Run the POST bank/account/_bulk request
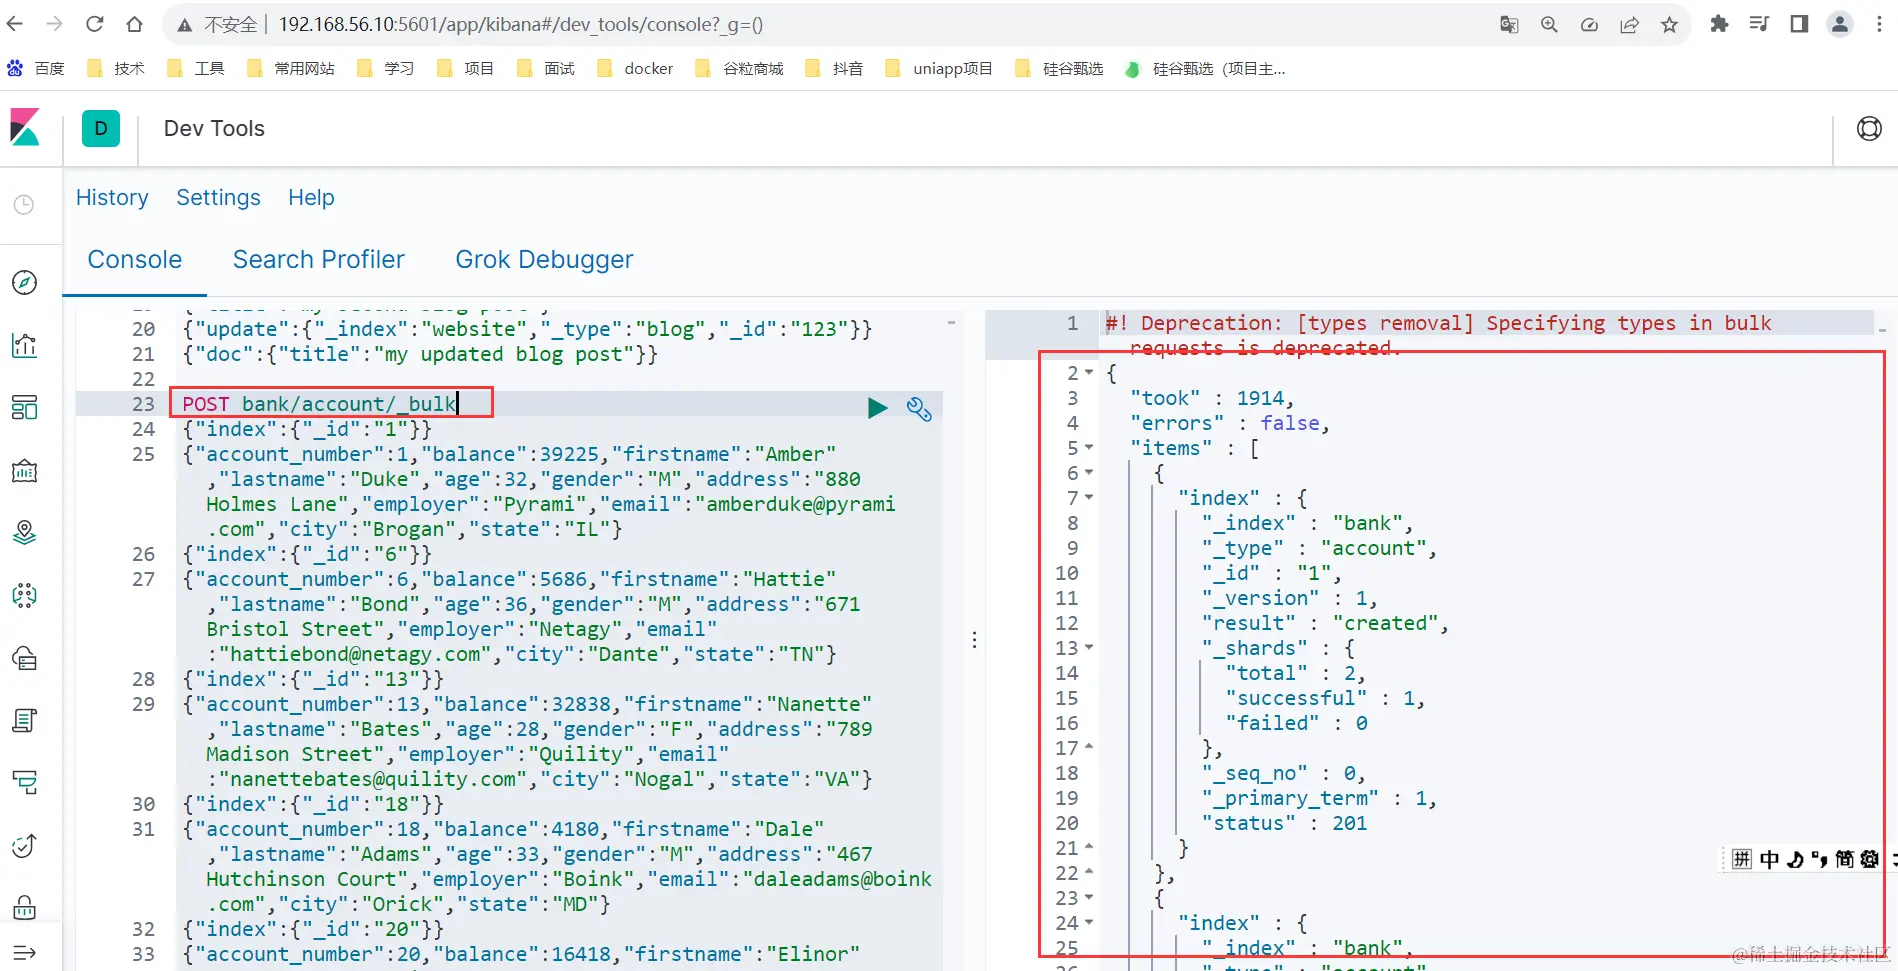The height and width of the screenshot is (971, 1898). coord(877,407)
